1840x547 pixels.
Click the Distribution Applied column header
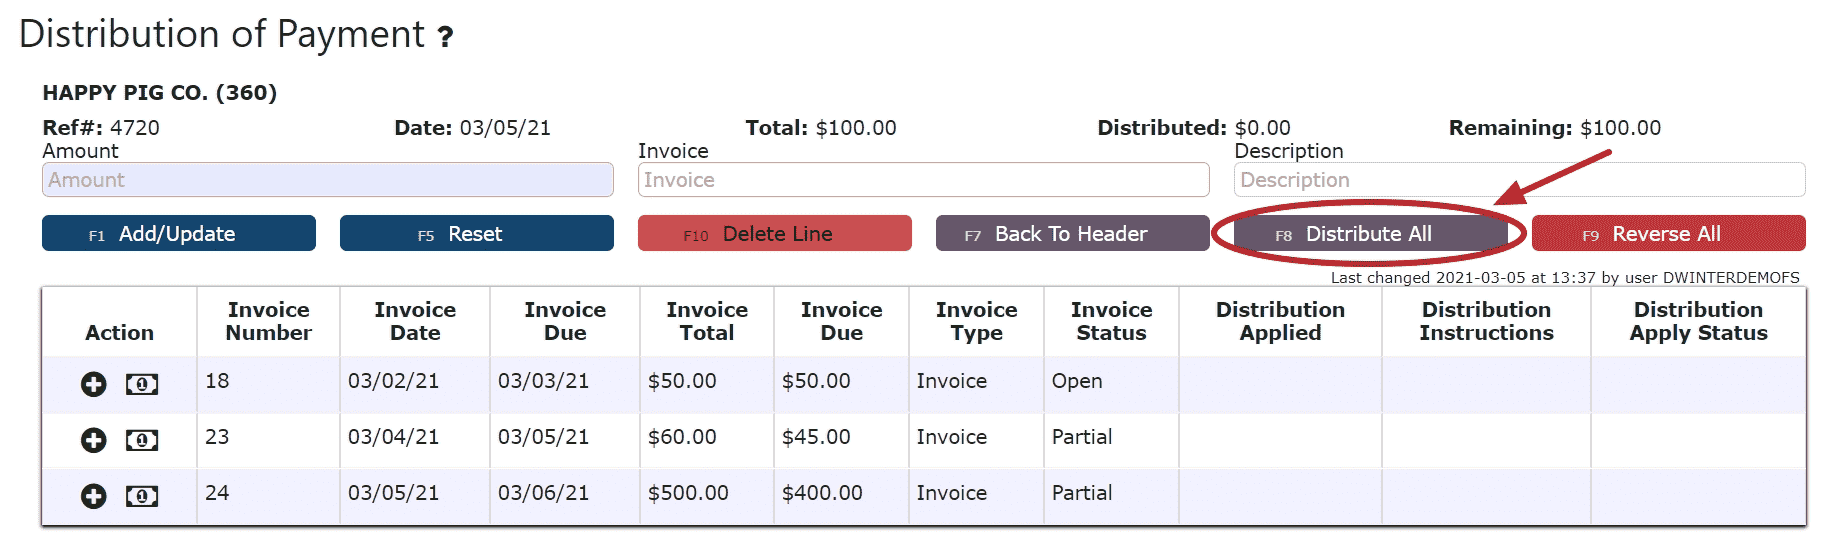coord(1281,321)
